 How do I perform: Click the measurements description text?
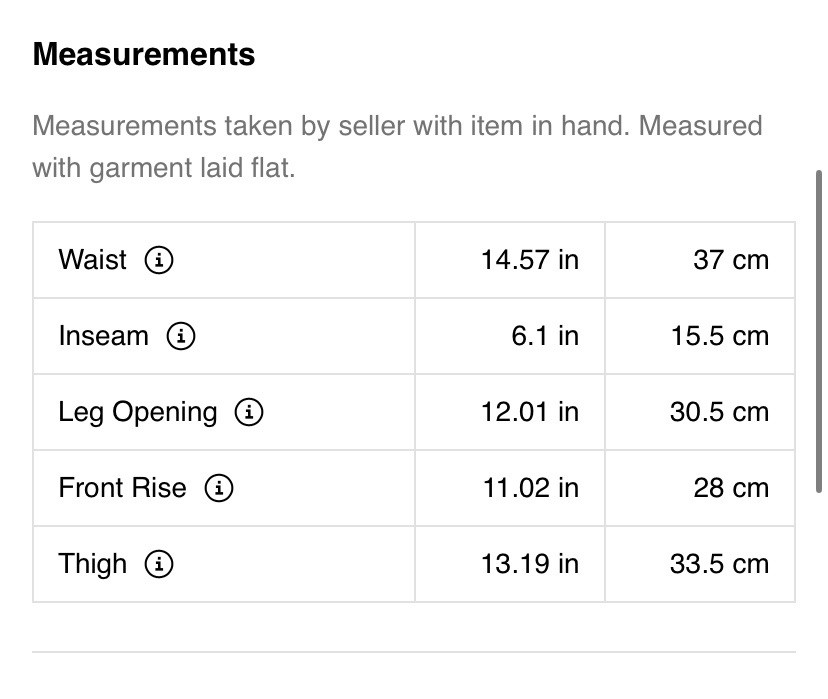coord(397,147)
